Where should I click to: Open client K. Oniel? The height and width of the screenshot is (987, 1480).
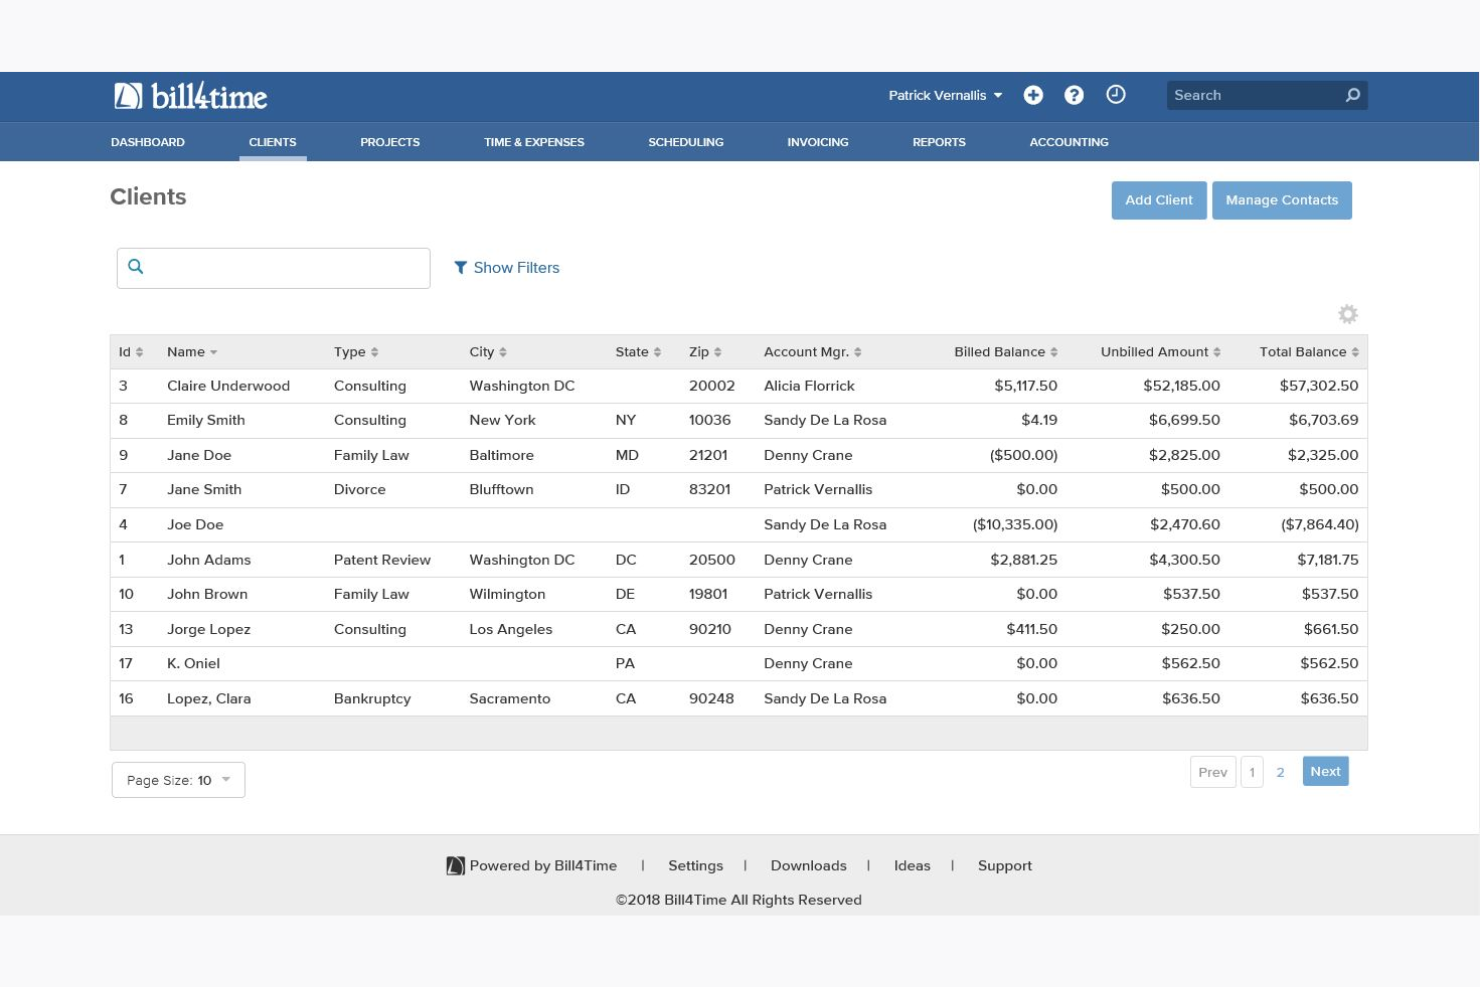point(193,664)
